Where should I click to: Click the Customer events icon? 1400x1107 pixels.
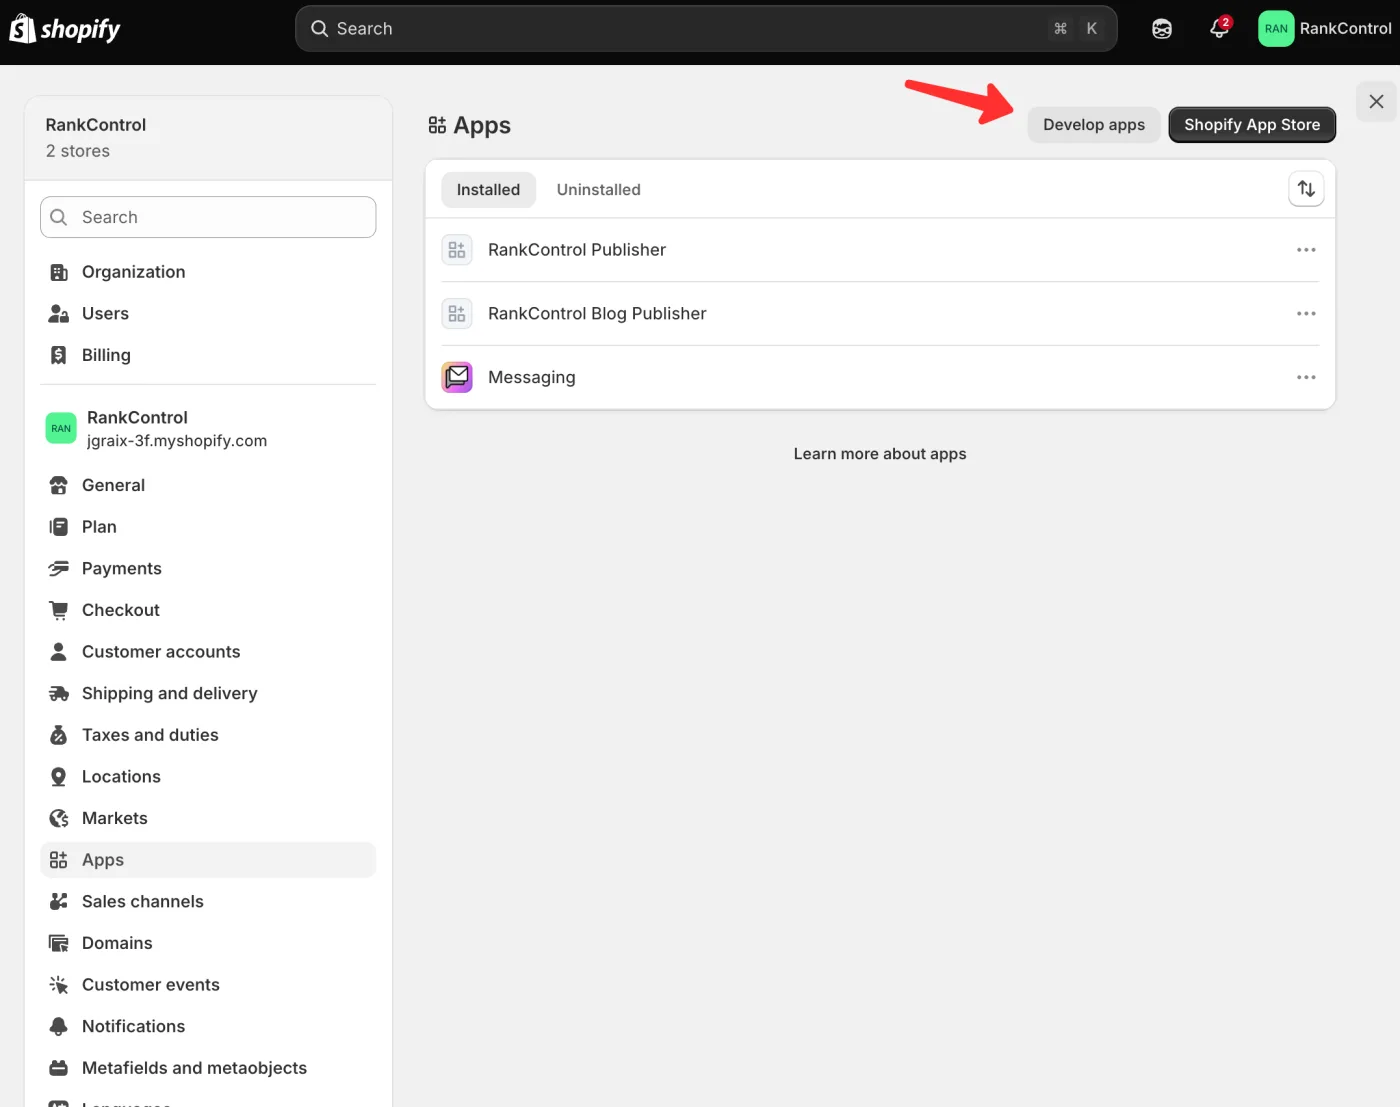tap(59, 985)
